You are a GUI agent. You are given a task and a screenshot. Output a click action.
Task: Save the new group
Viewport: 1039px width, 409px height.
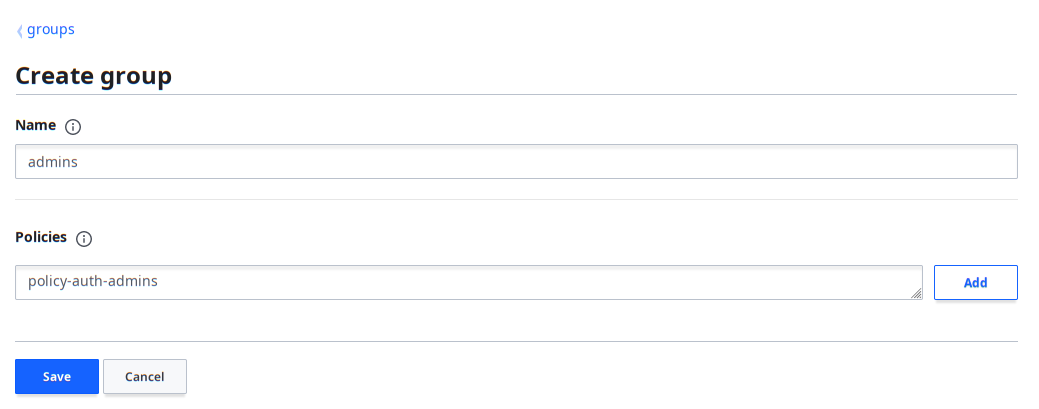coord(57,377)
